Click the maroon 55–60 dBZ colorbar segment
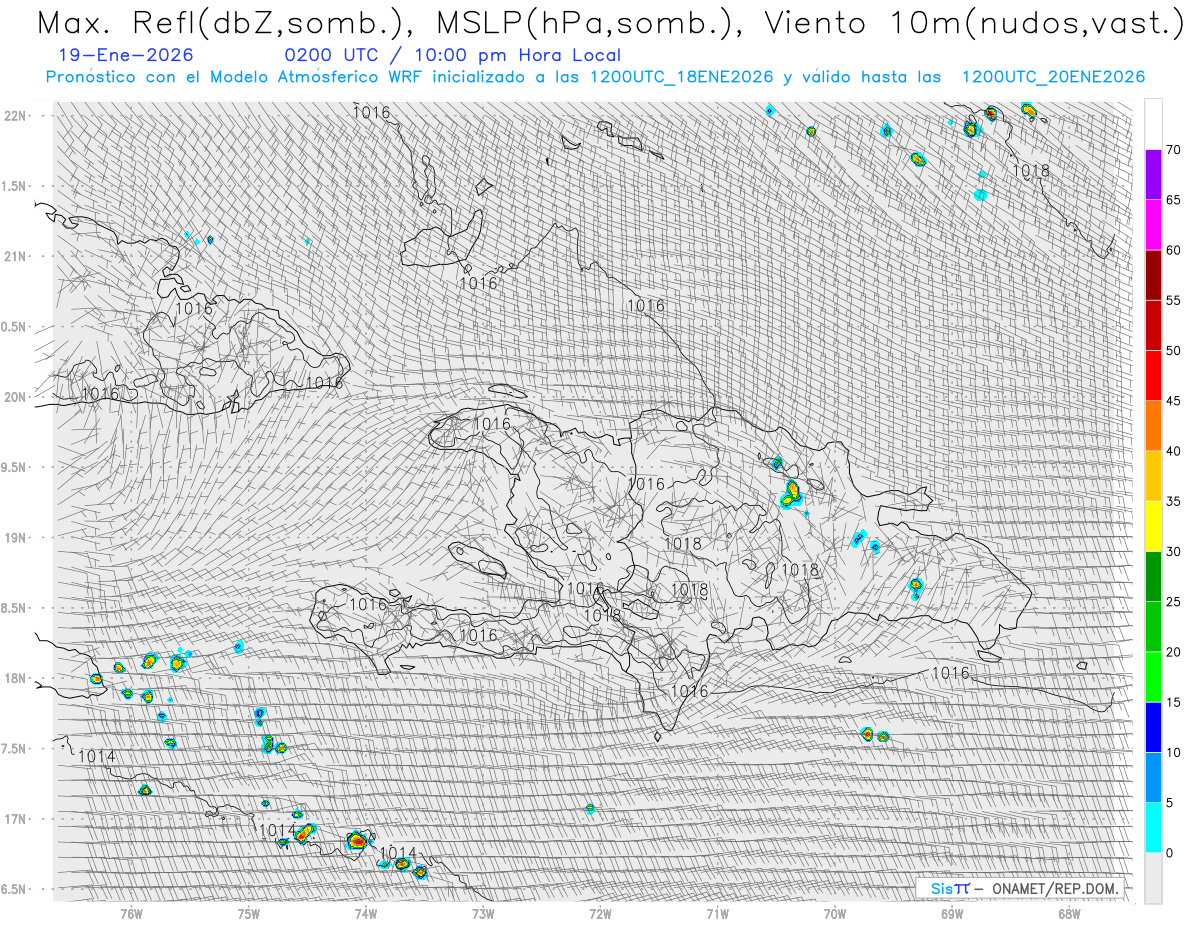1200x927 pixels. pos(1153,275)
